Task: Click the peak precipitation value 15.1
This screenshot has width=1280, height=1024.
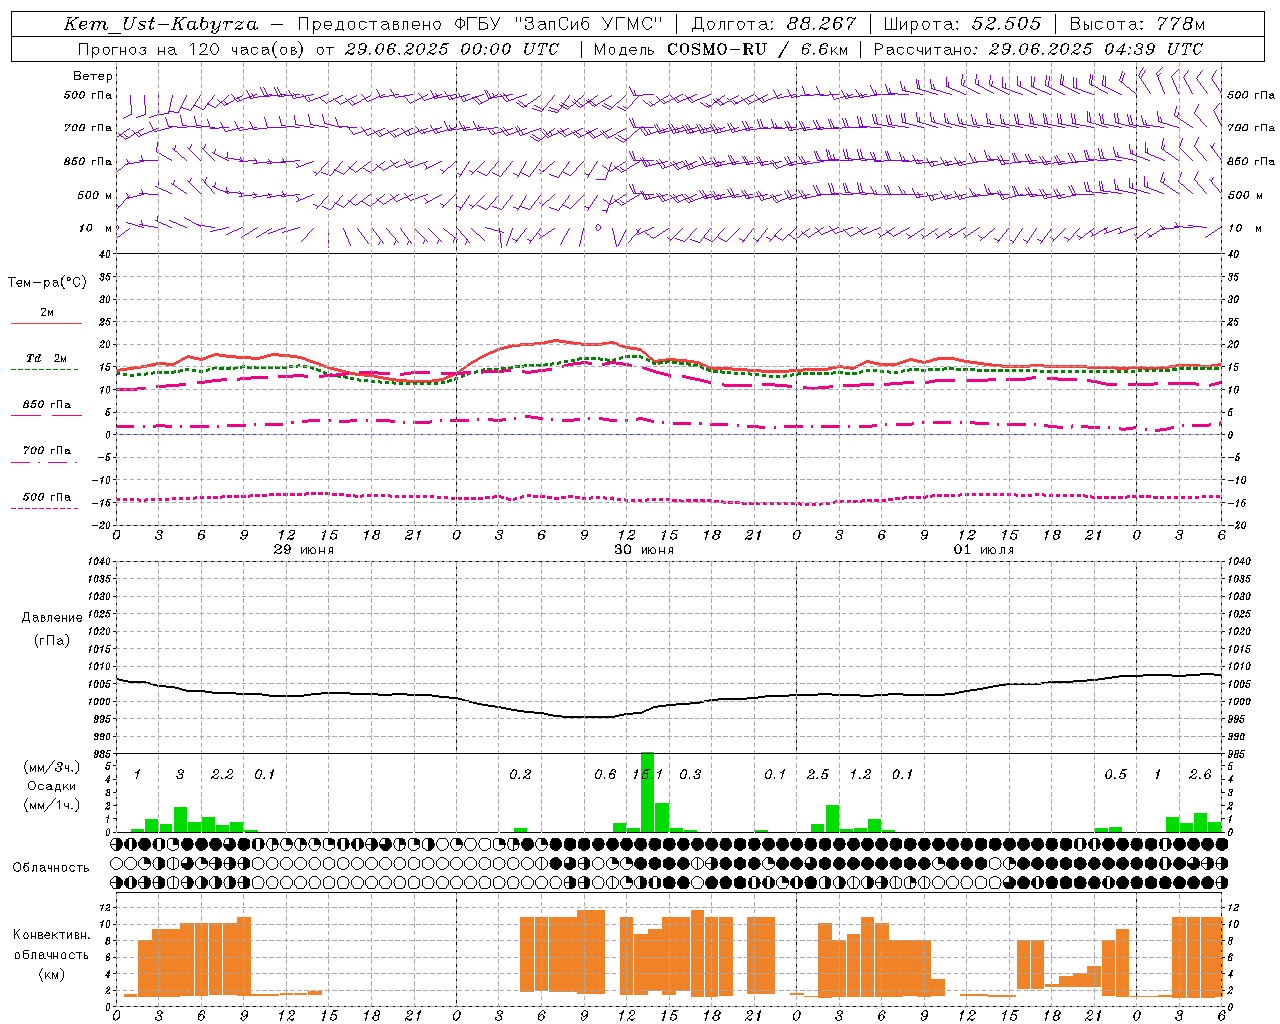Action: [x=647, y=774]
